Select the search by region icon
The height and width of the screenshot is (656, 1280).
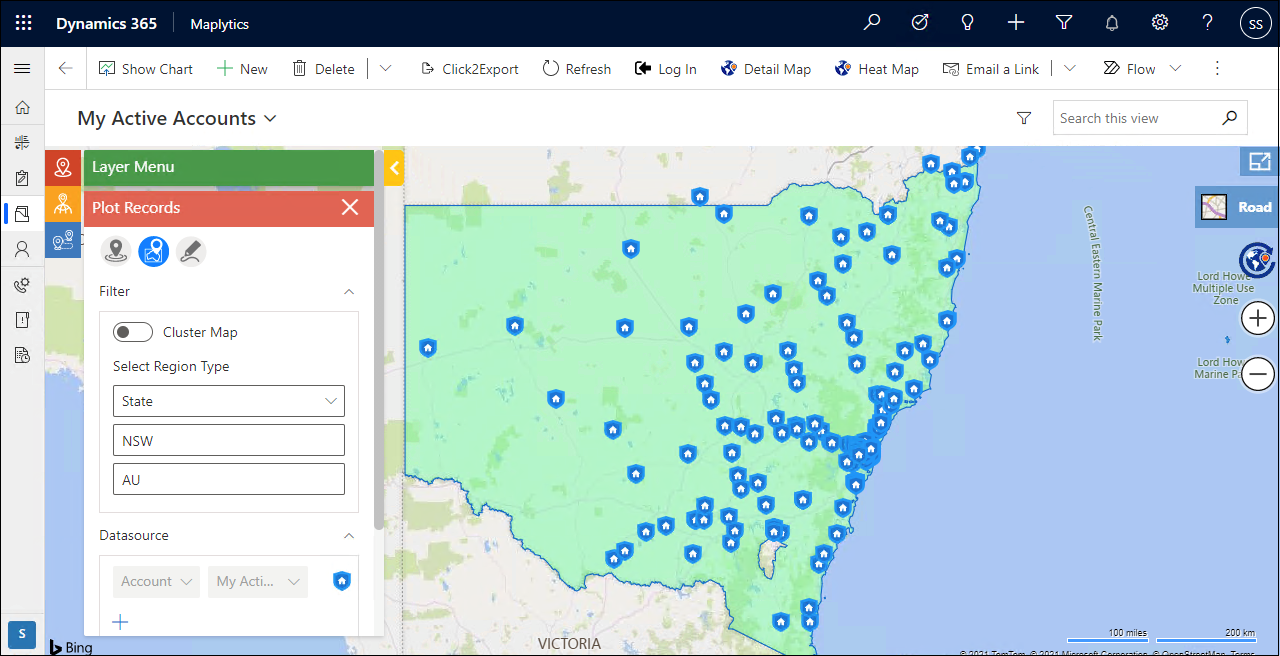pos(153,252)
